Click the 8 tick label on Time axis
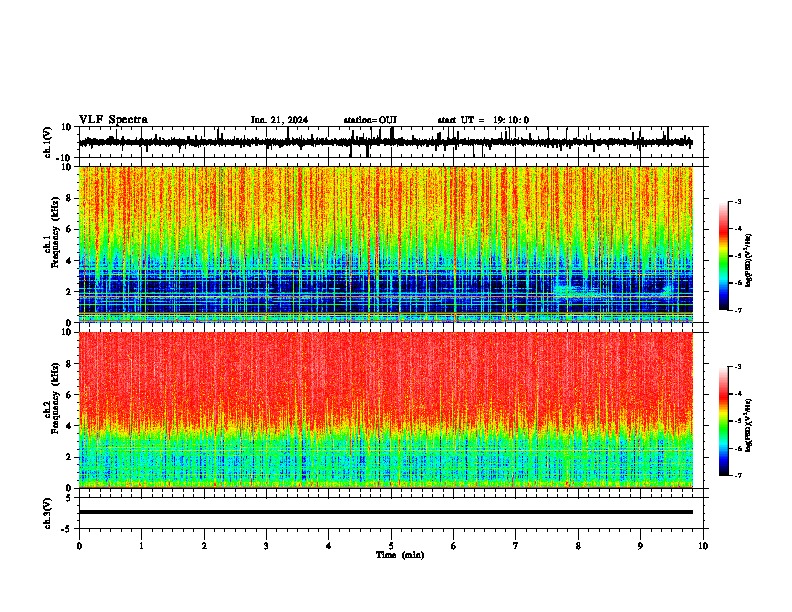Viewport: 792px width, 612px height. pos(578,546)
